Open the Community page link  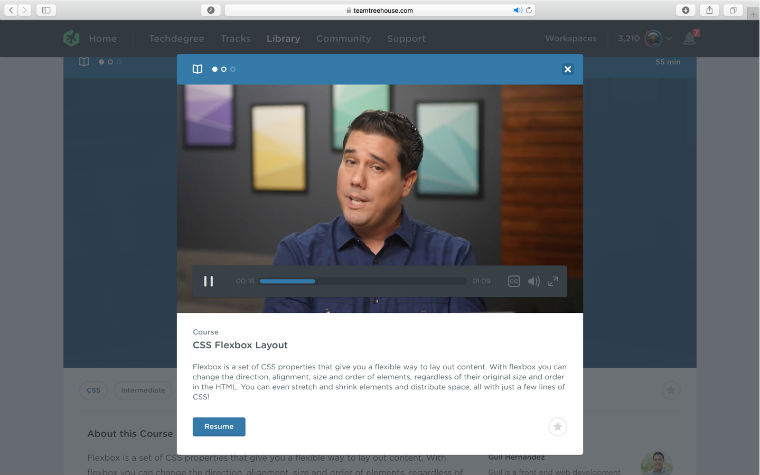click(x=343, y=39)
